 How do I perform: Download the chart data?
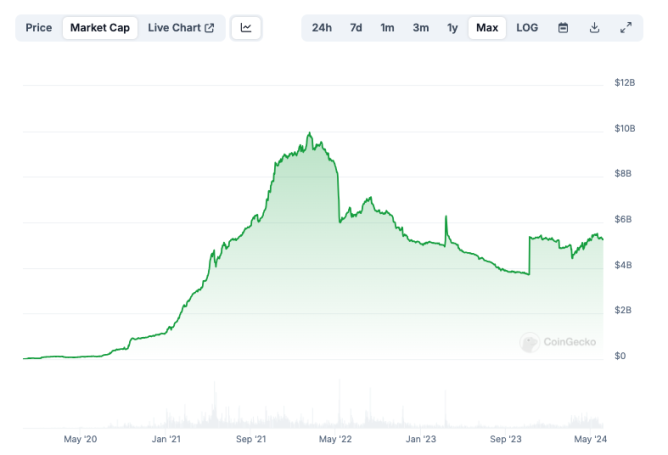pos(594,28)
